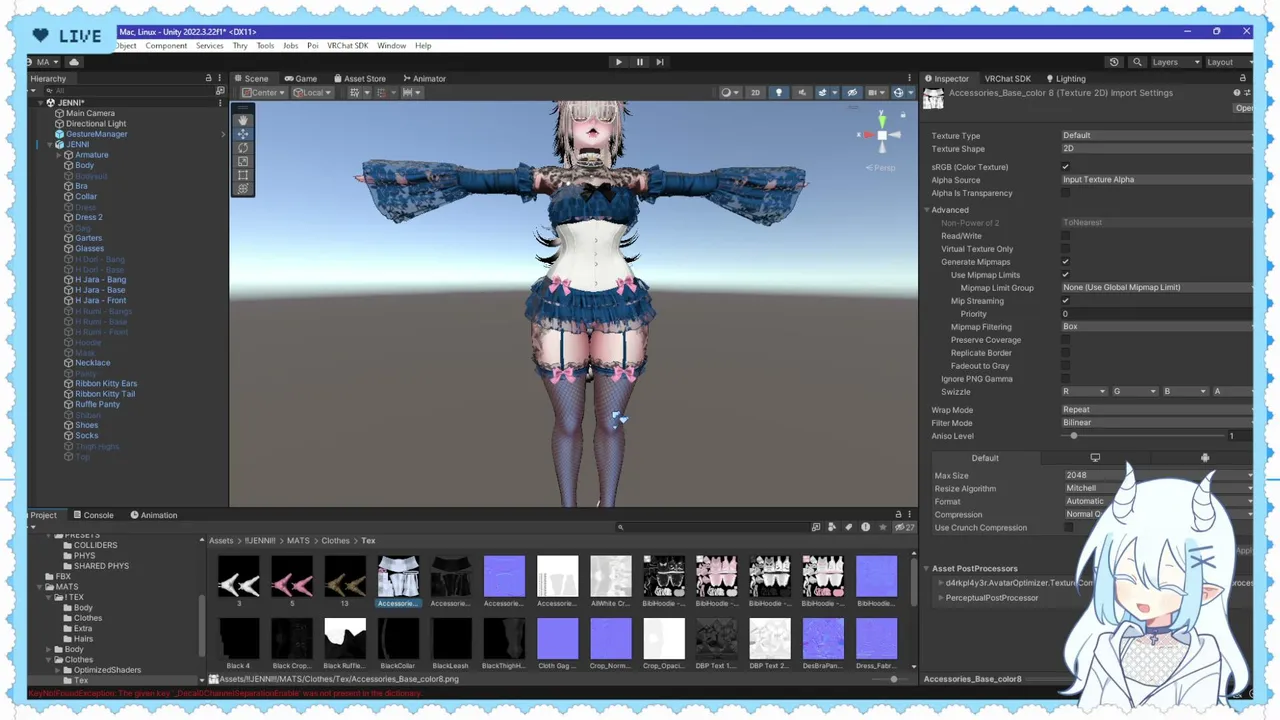
Task: Open the VRChat SDK tab in Inspector area
Action: (1007, 79)
